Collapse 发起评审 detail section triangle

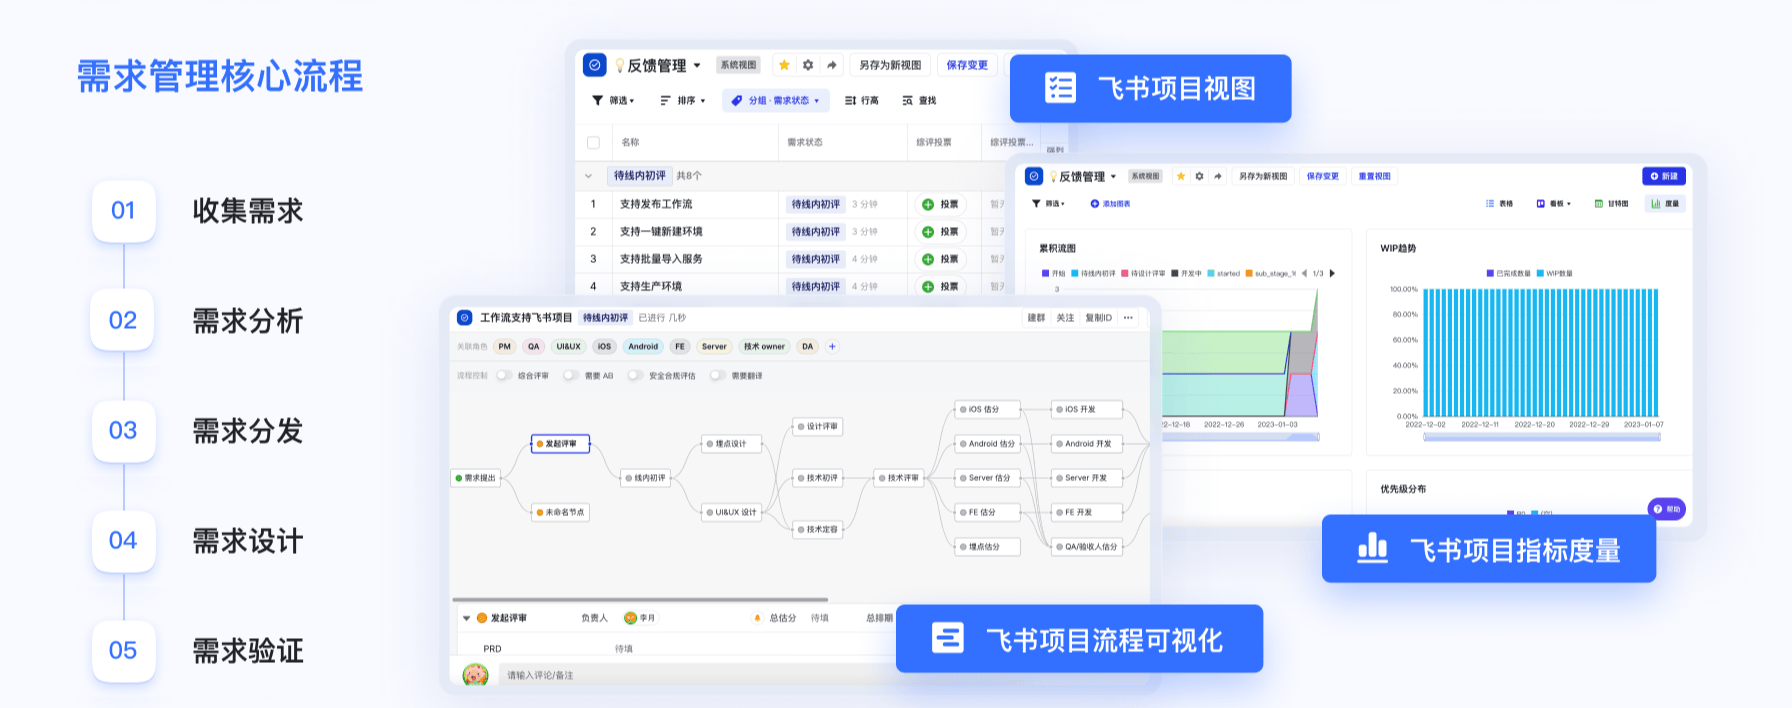click(466, 618)
